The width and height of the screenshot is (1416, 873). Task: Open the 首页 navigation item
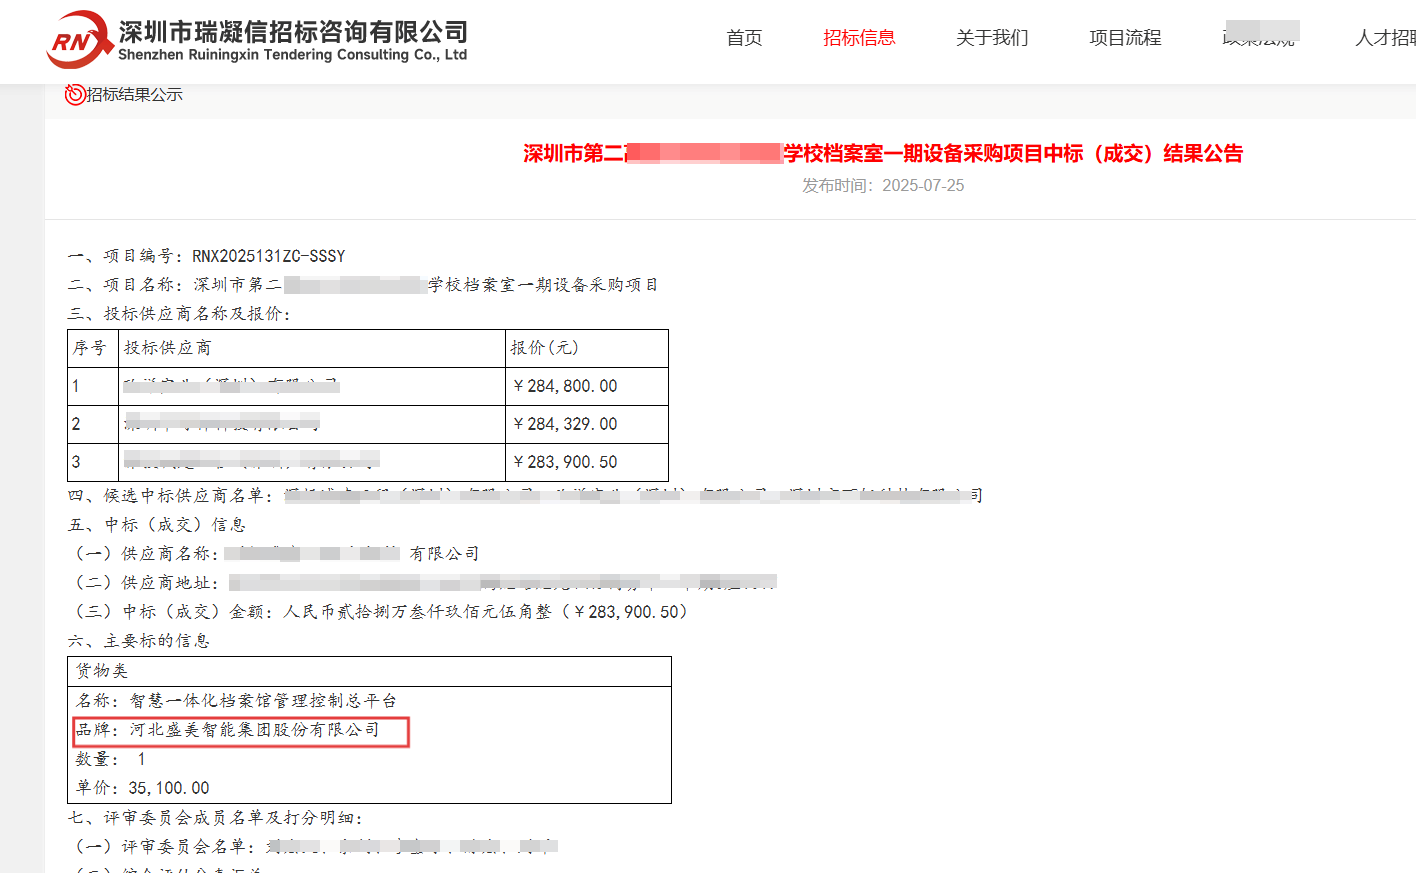tap(744, 38)
